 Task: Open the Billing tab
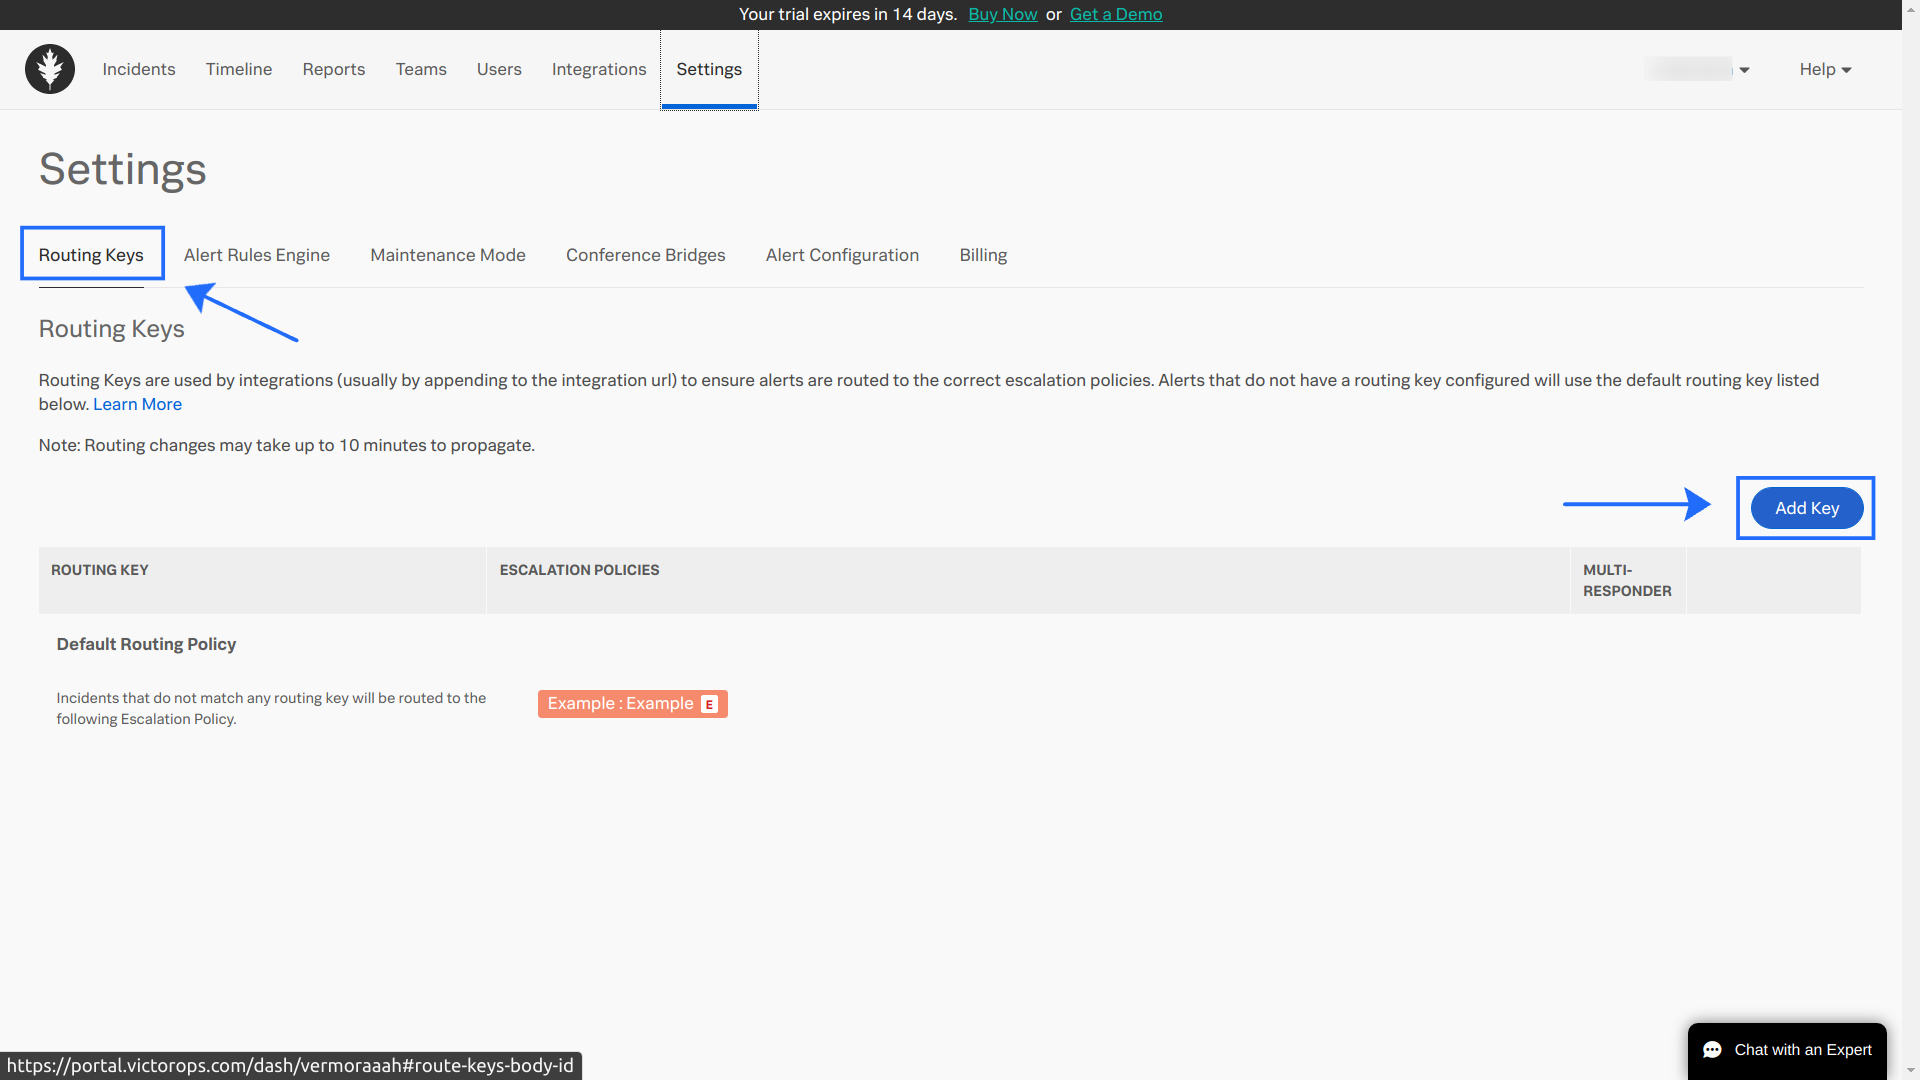pyautogui.click(x=983, y=255)
